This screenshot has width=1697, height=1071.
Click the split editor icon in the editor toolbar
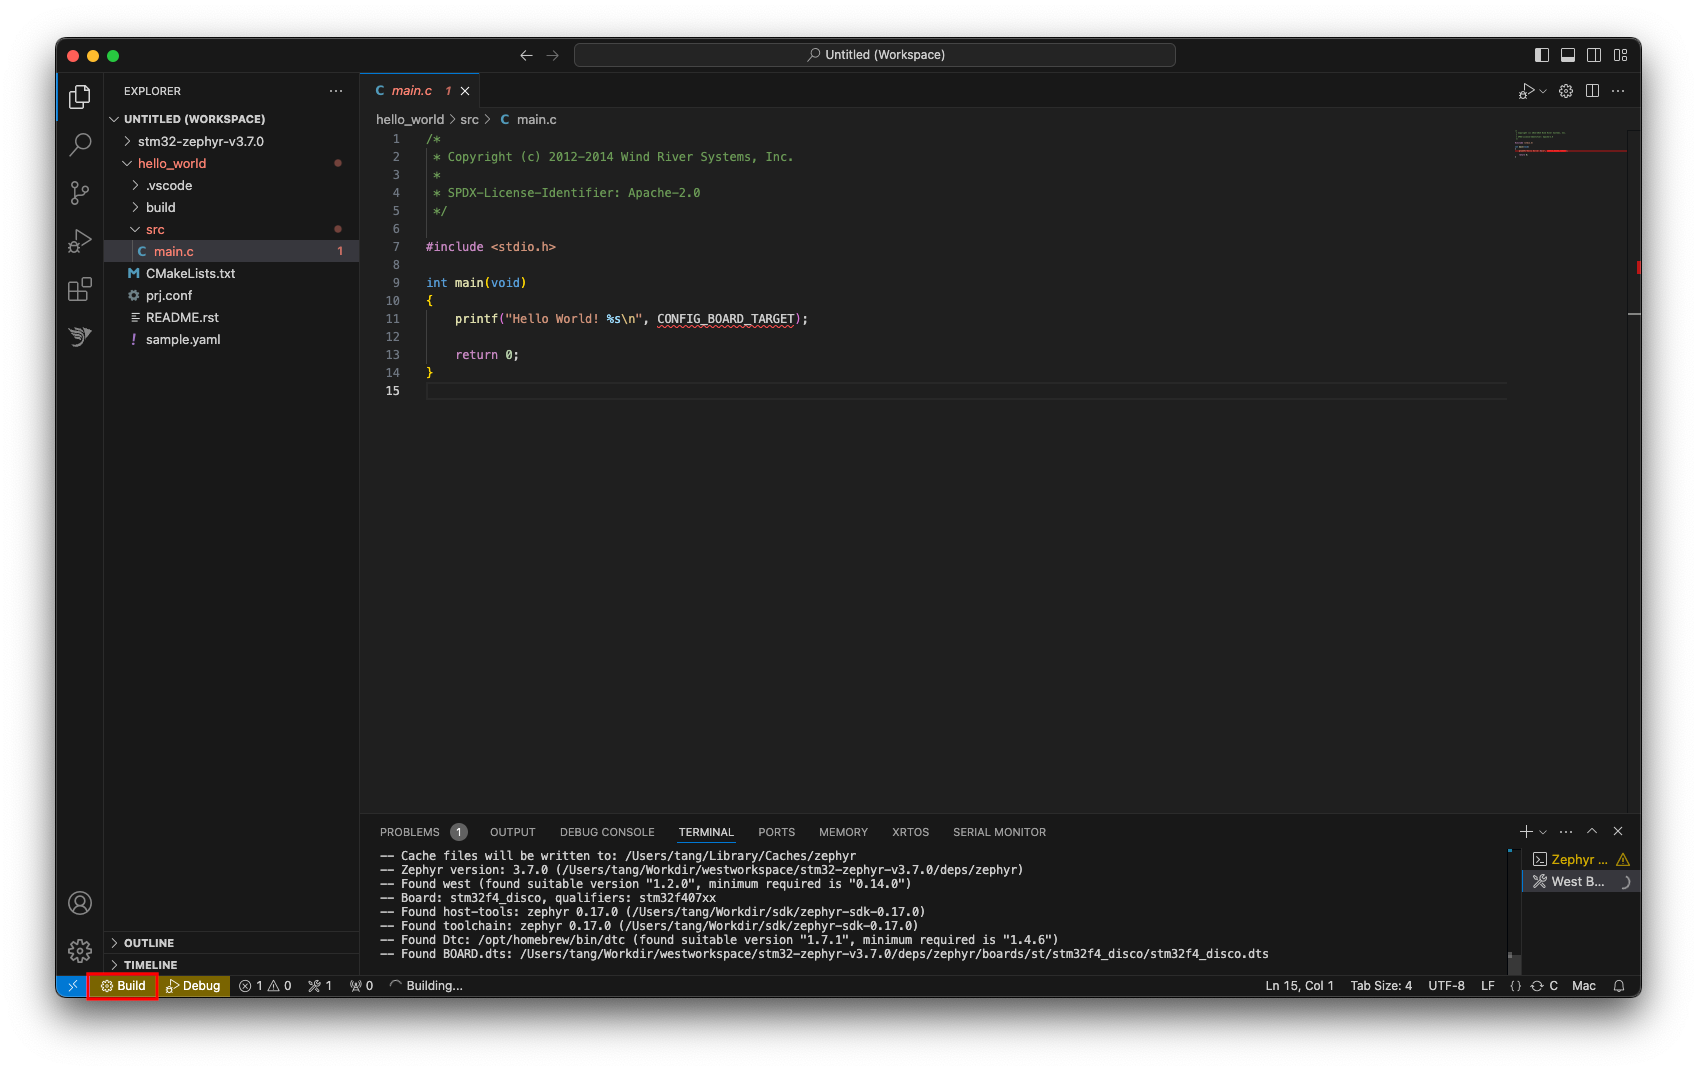pyautogui.click(x=1592, y=90)
